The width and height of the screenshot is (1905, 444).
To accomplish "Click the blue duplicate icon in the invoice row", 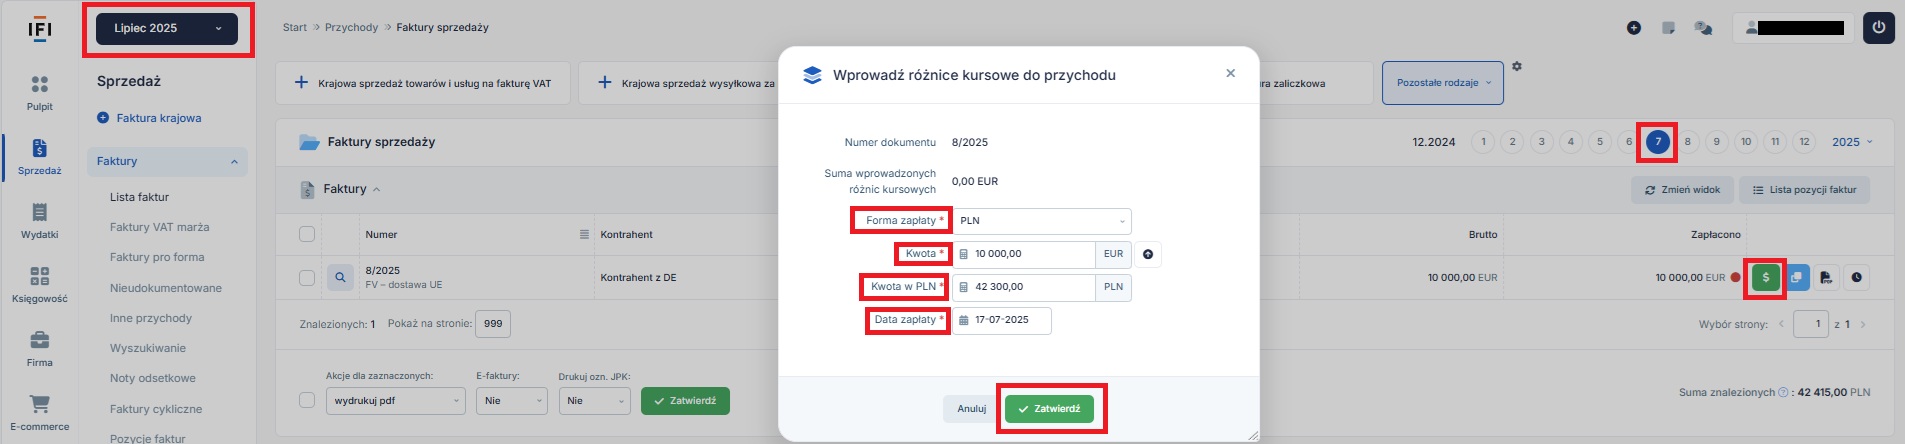I will coord(1797,278).
